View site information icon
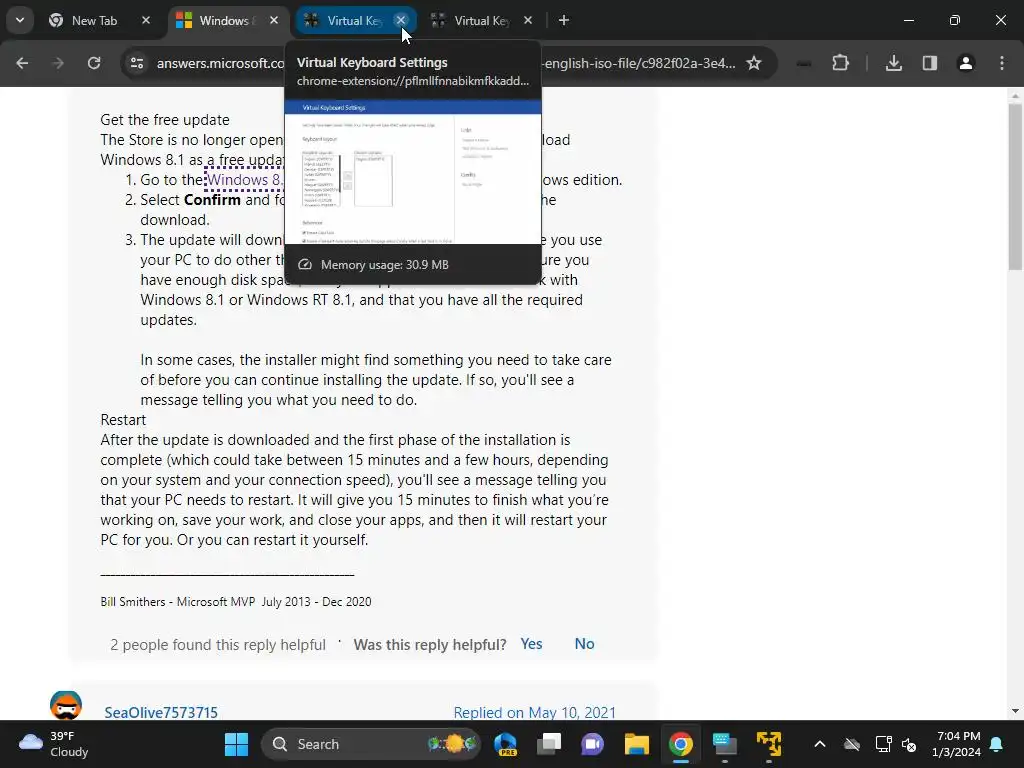1024x768 pixels. coord(136,63)
